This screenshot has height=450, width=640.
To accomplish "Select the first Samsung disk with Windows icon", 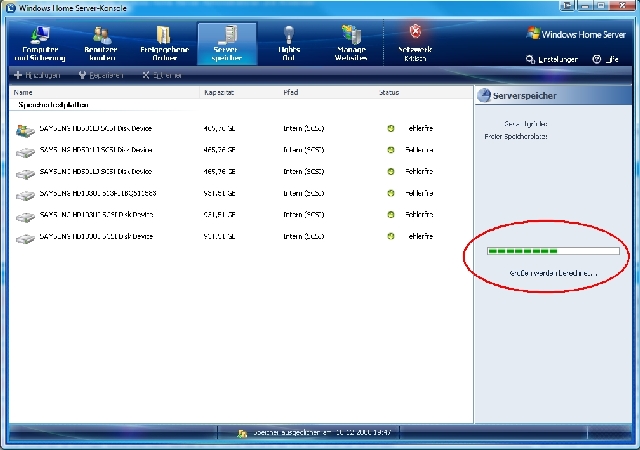I will pos(25,129).
